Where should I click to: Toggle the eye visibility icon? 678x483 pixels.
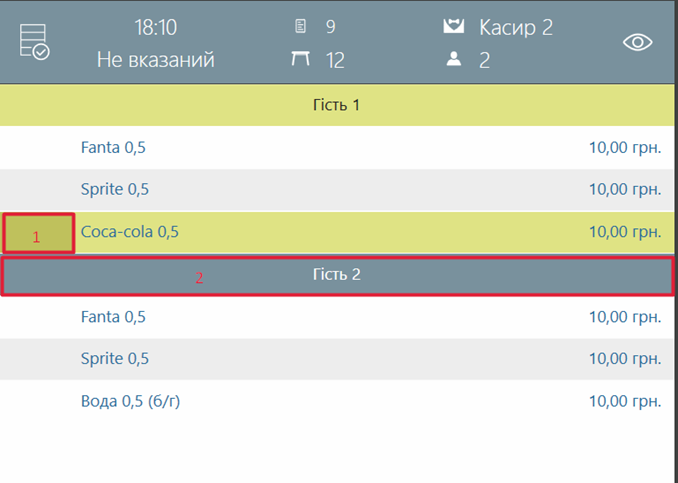(x=637, y=42)
